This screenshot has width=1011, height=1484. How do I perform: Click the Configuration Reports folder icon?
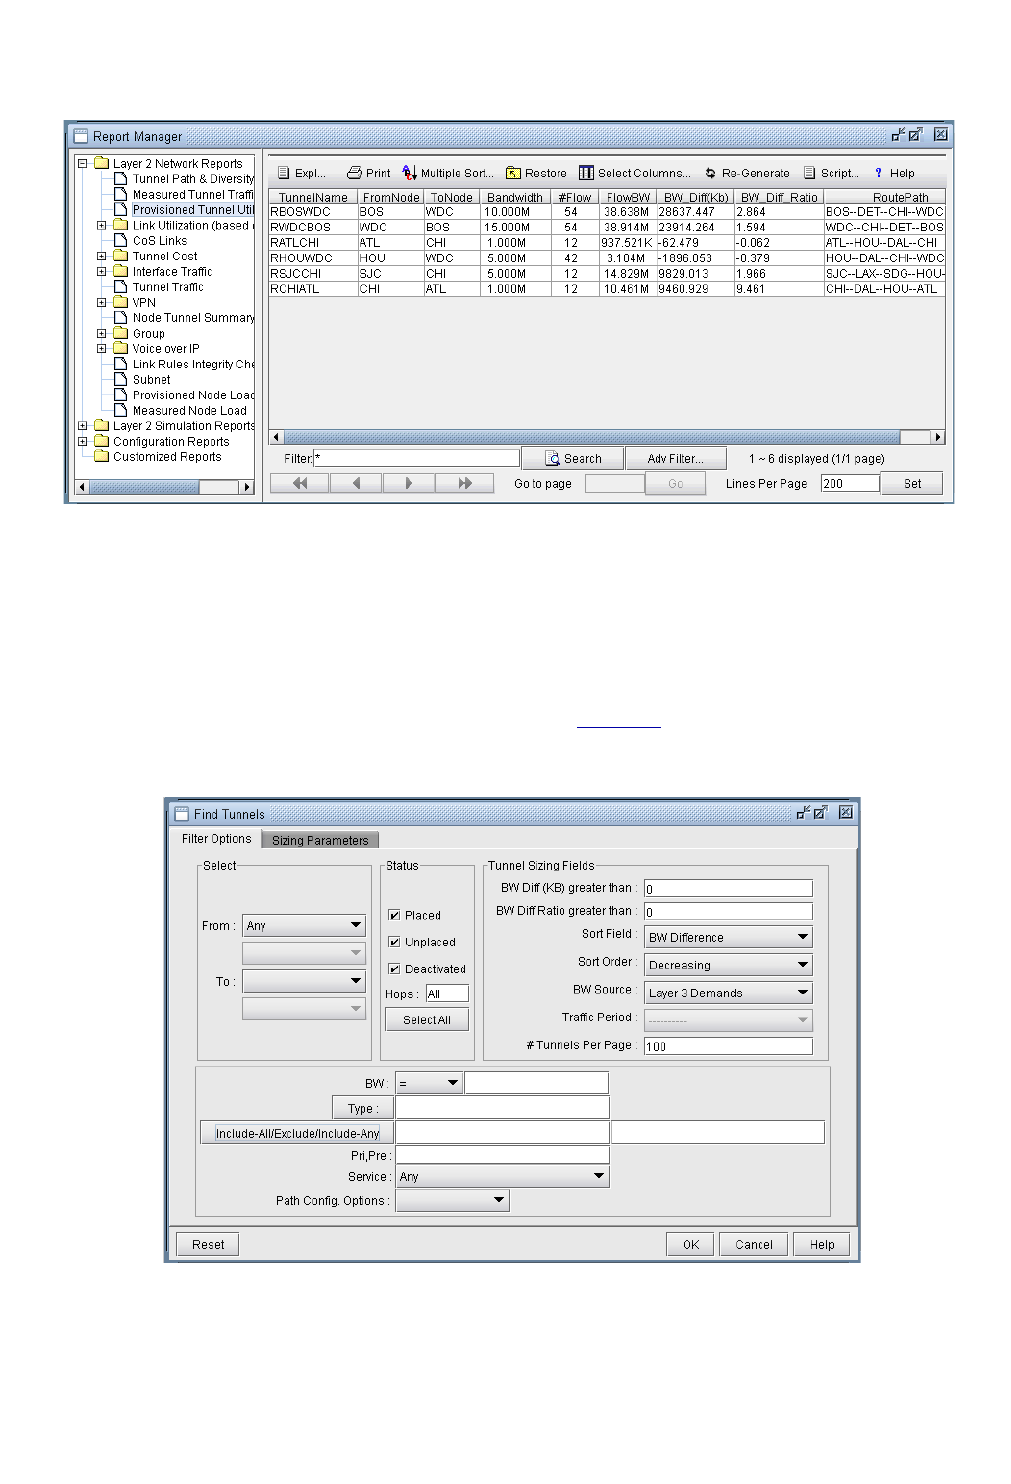pos(101,441)
